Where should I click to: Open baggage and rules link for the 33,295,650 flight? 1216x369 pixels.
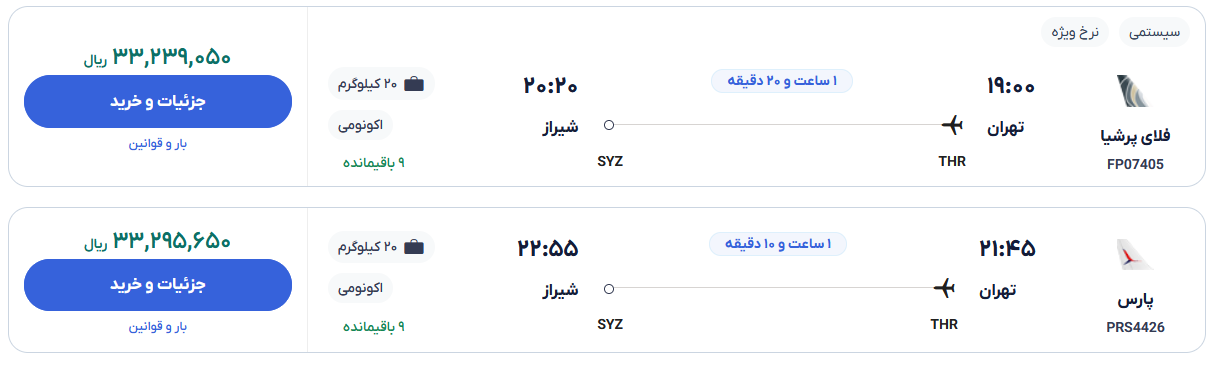click(x=158, y=326)
